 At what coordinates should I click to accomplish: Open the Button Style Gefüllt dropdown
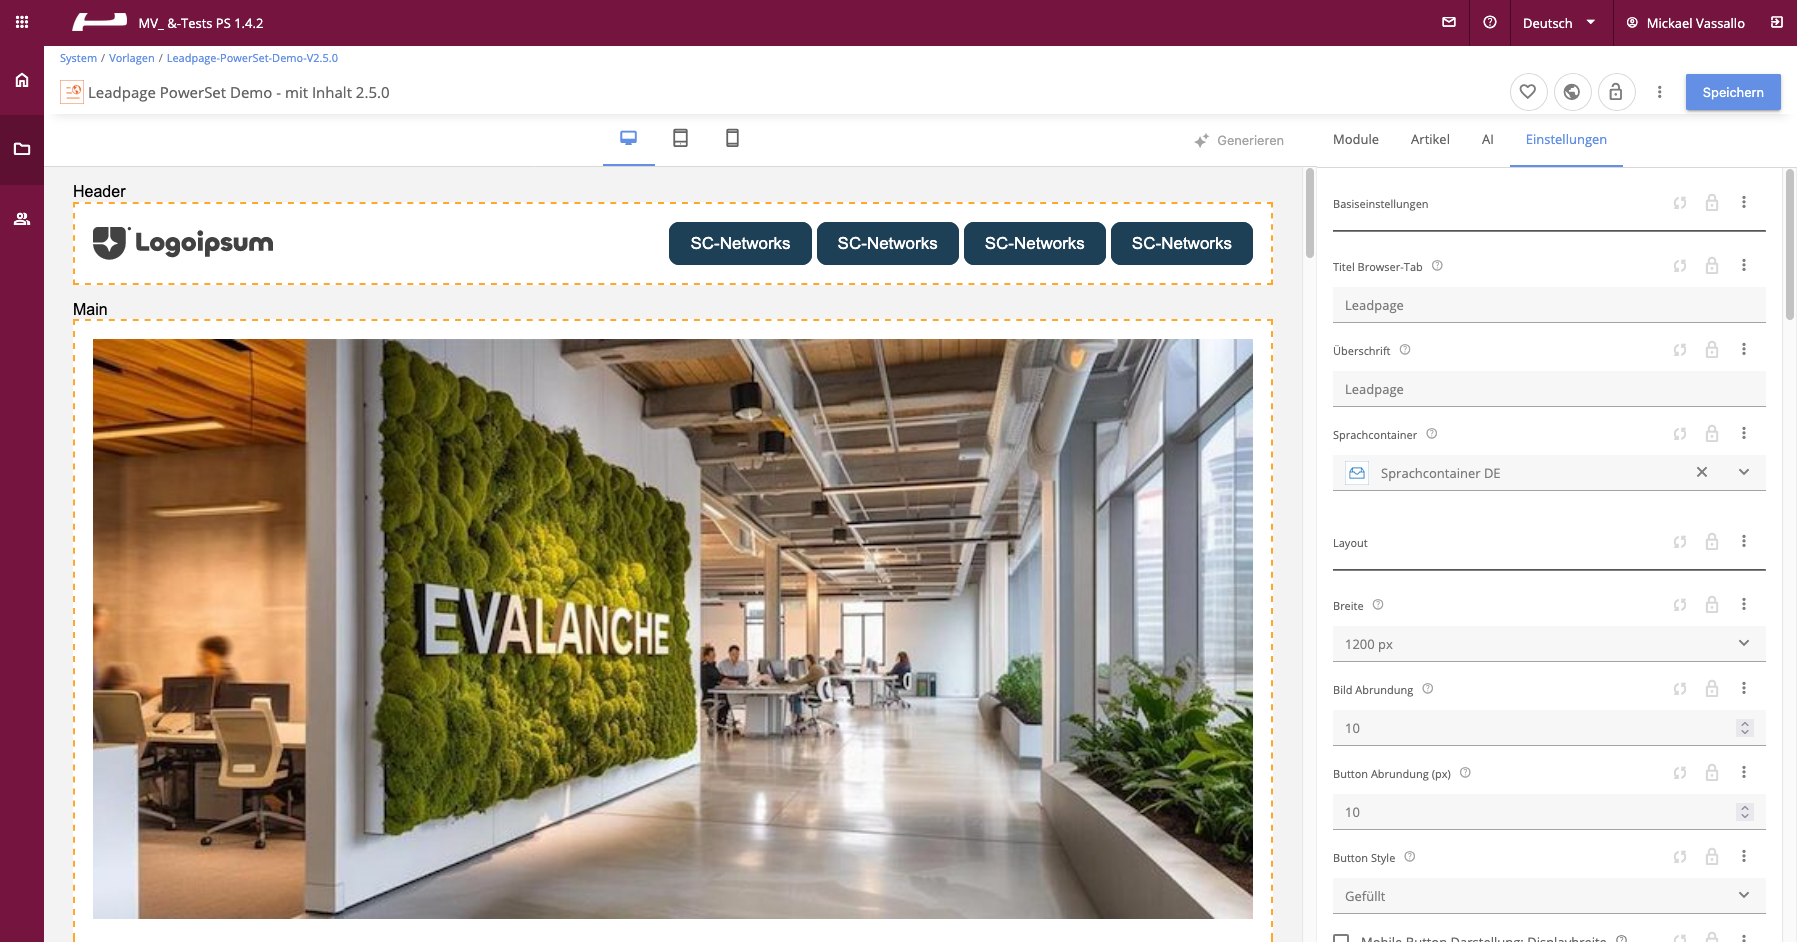(1548, 896)
